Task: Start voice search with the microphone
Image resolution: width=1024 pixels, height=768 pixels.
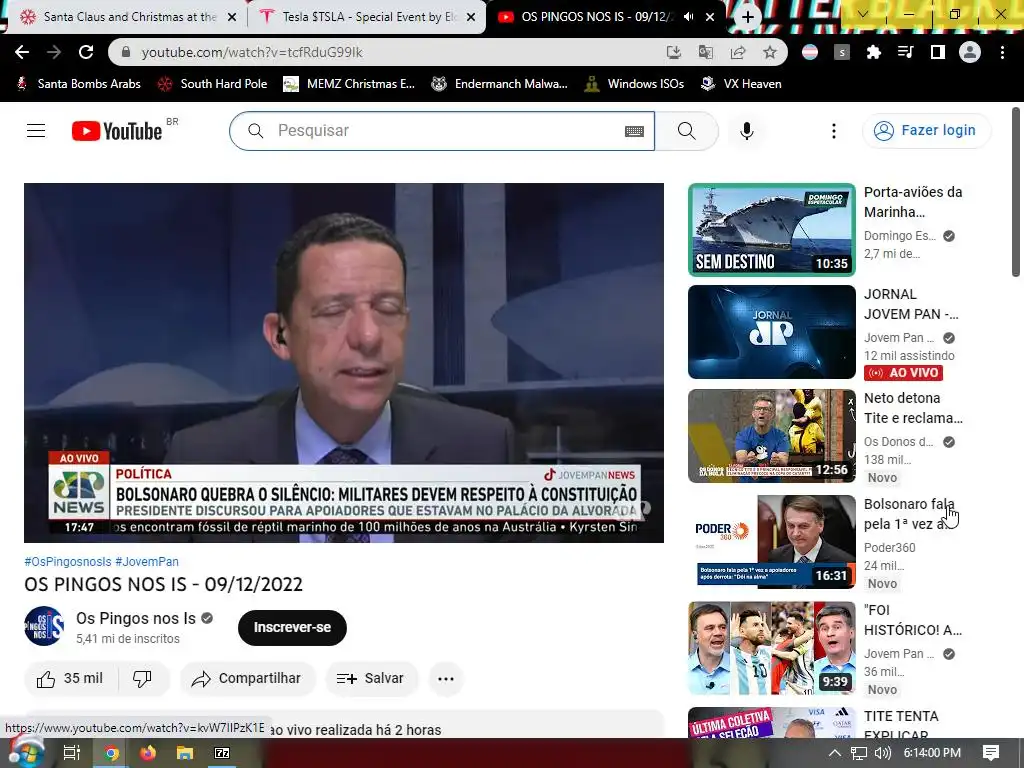Action: coord(746,131)
